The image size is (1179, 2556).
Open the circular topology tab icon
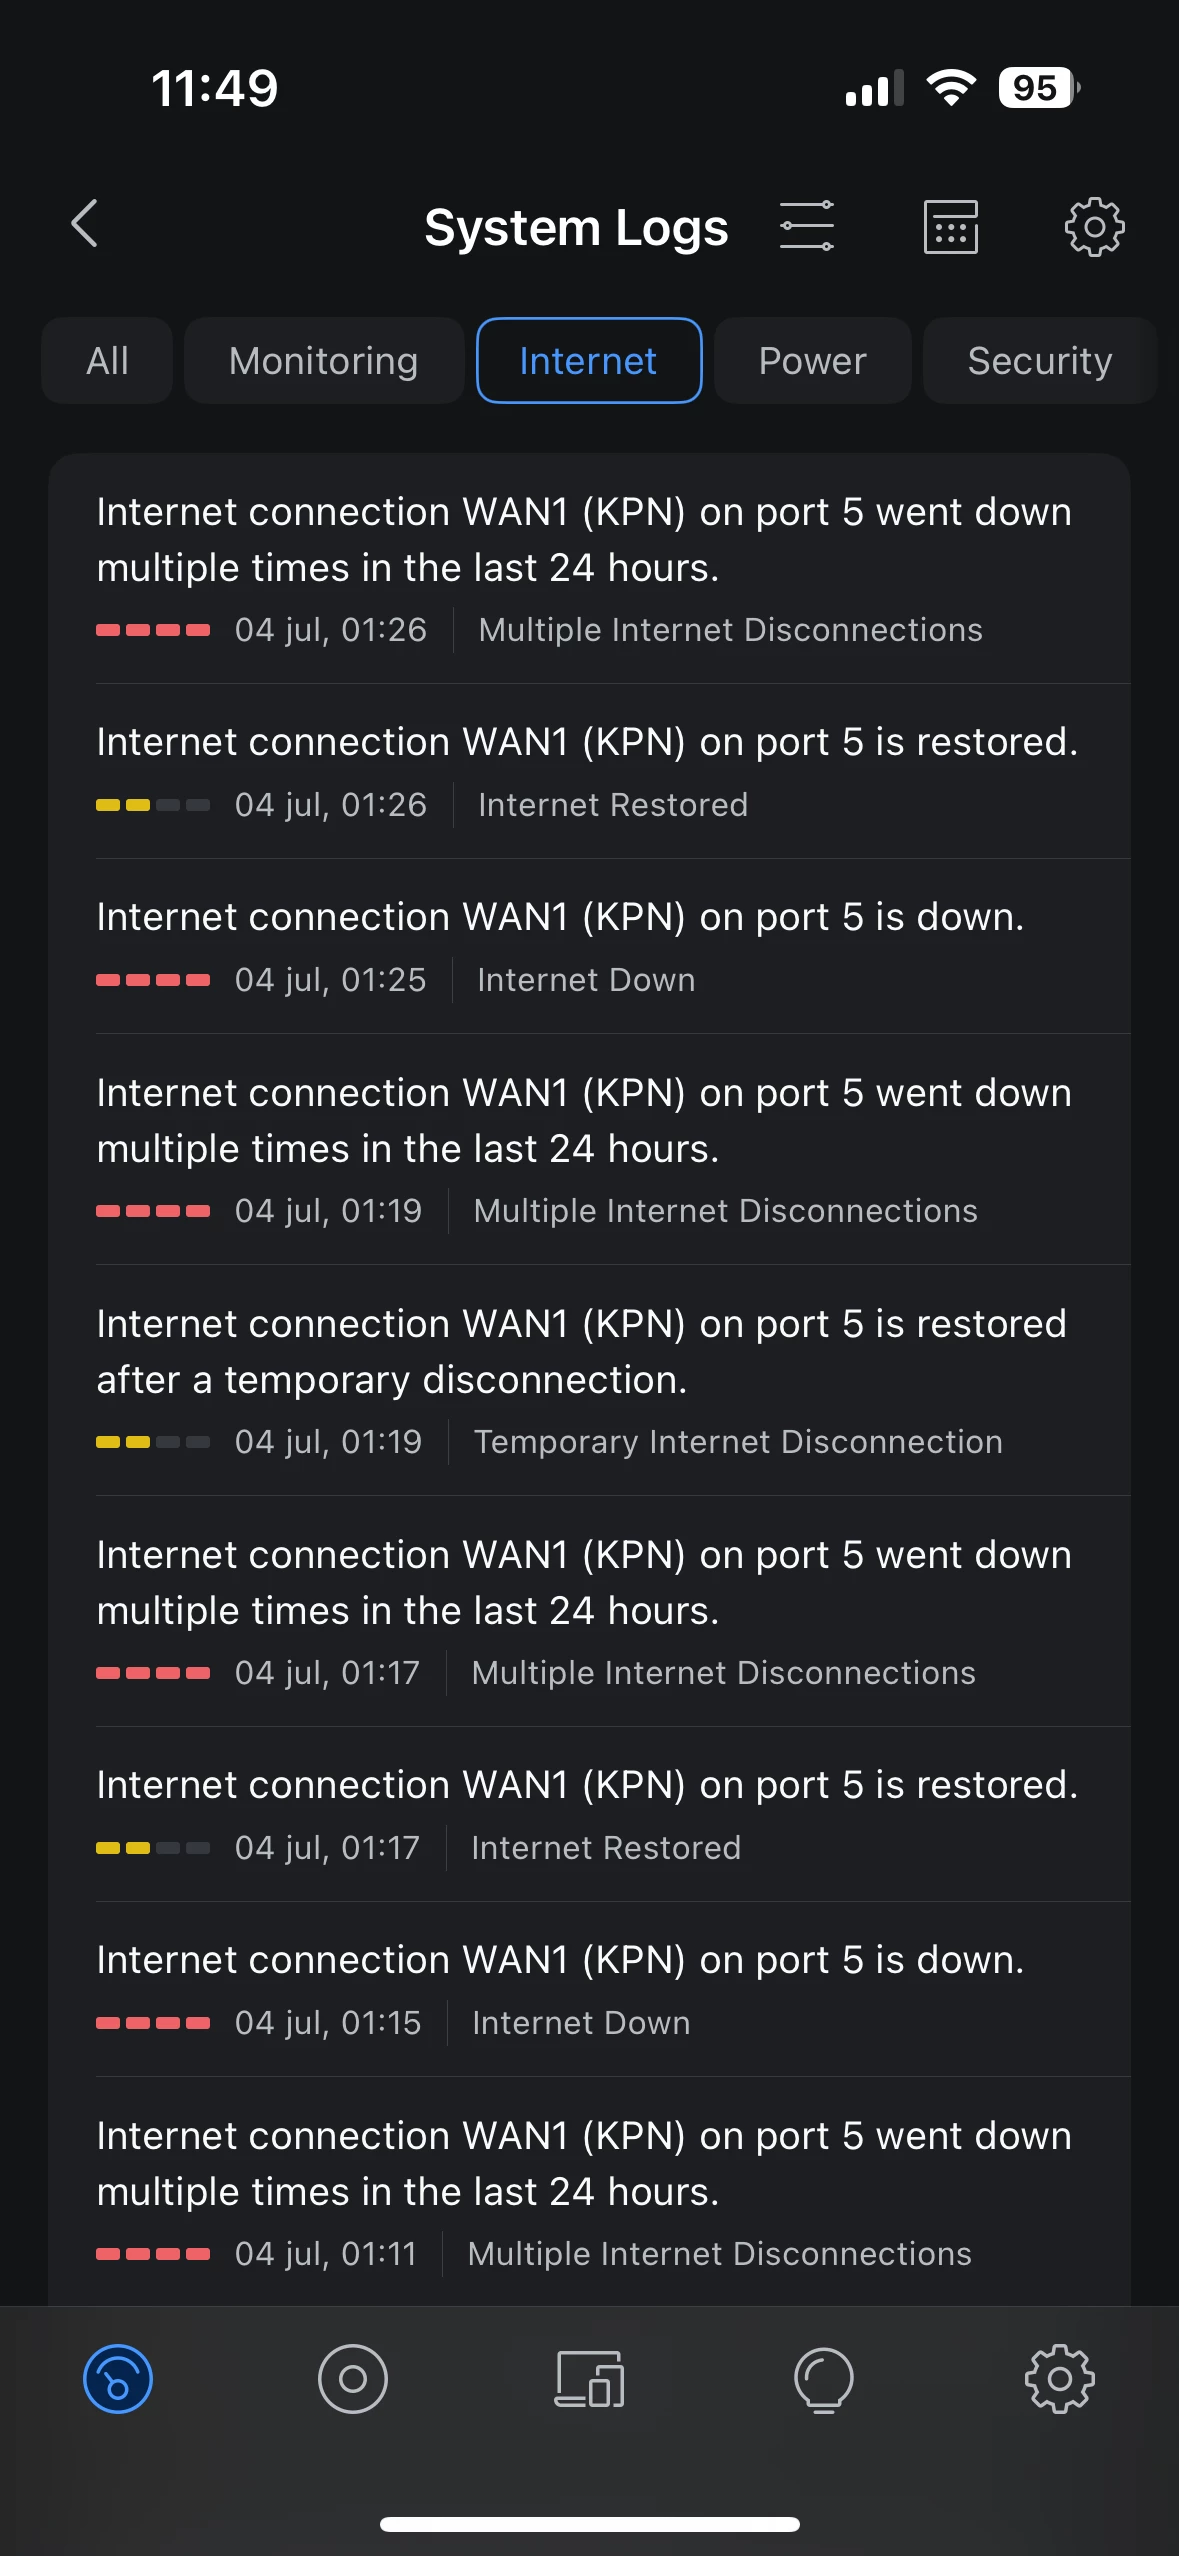(x=353, y=2379)
